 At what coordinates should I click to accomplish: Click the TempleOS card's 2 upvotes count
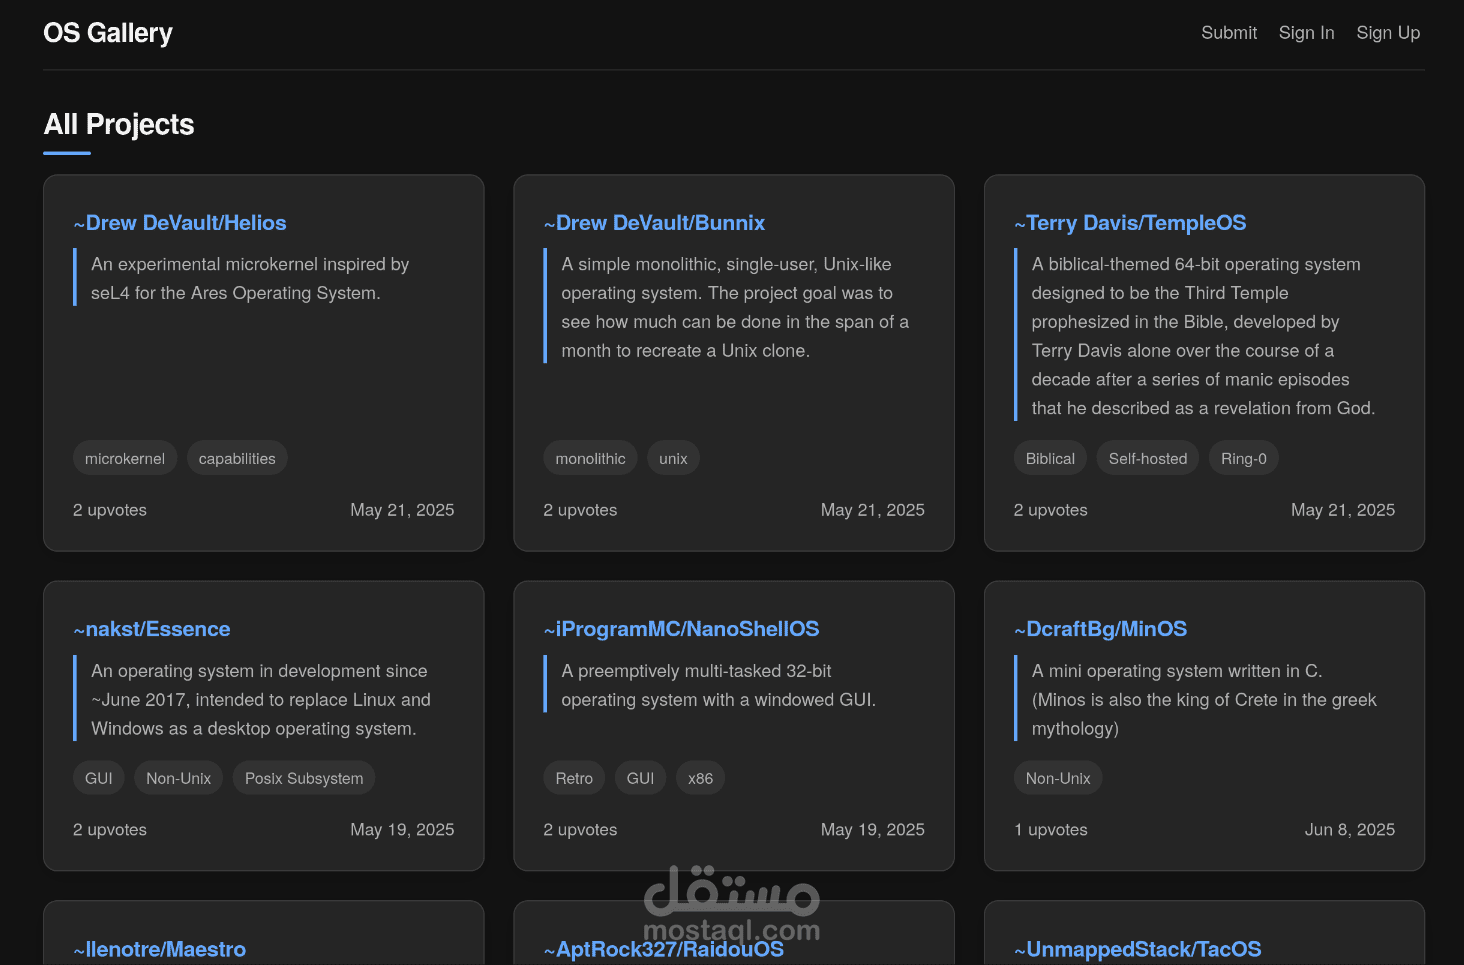[x=1051, y=510]
